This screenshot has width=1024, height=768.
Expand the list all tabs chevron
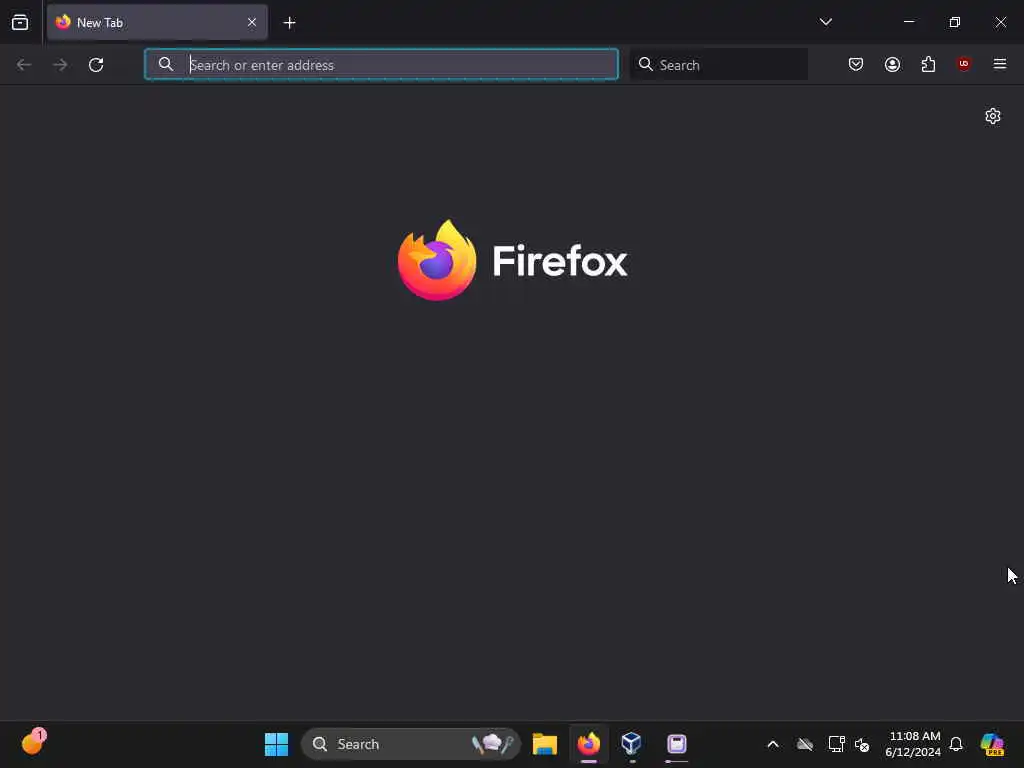click(x=825, y=22)
